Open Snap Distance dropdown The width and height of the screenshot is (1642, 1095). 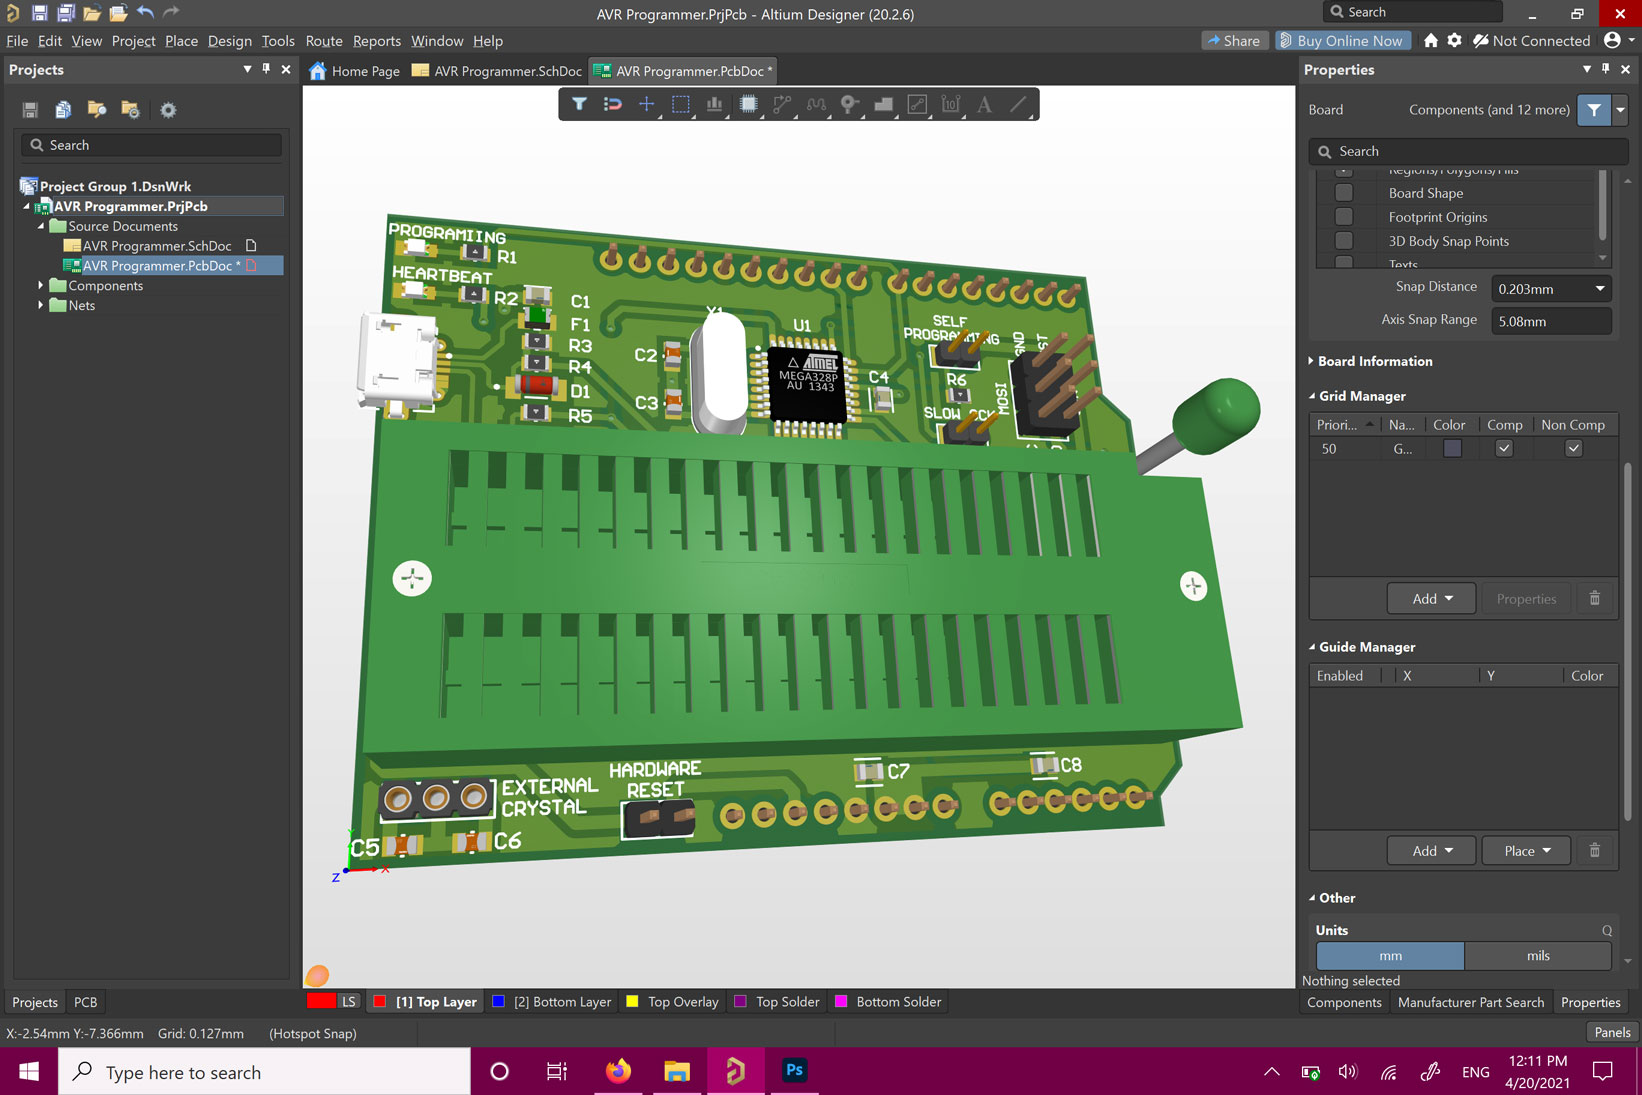1600,289
